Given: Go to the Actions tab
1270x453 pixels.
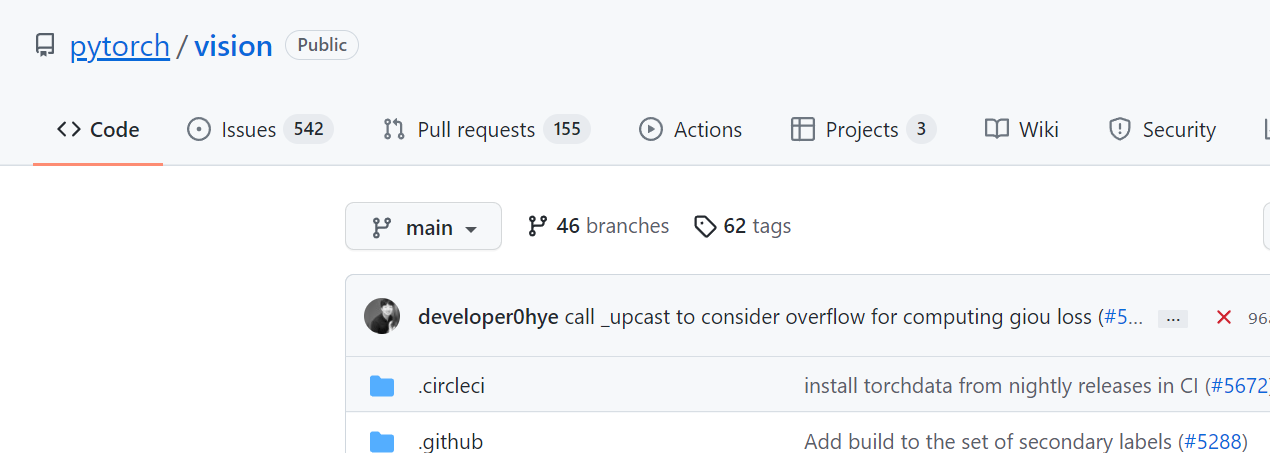Looking at the screenshot, I should (690, 129).
